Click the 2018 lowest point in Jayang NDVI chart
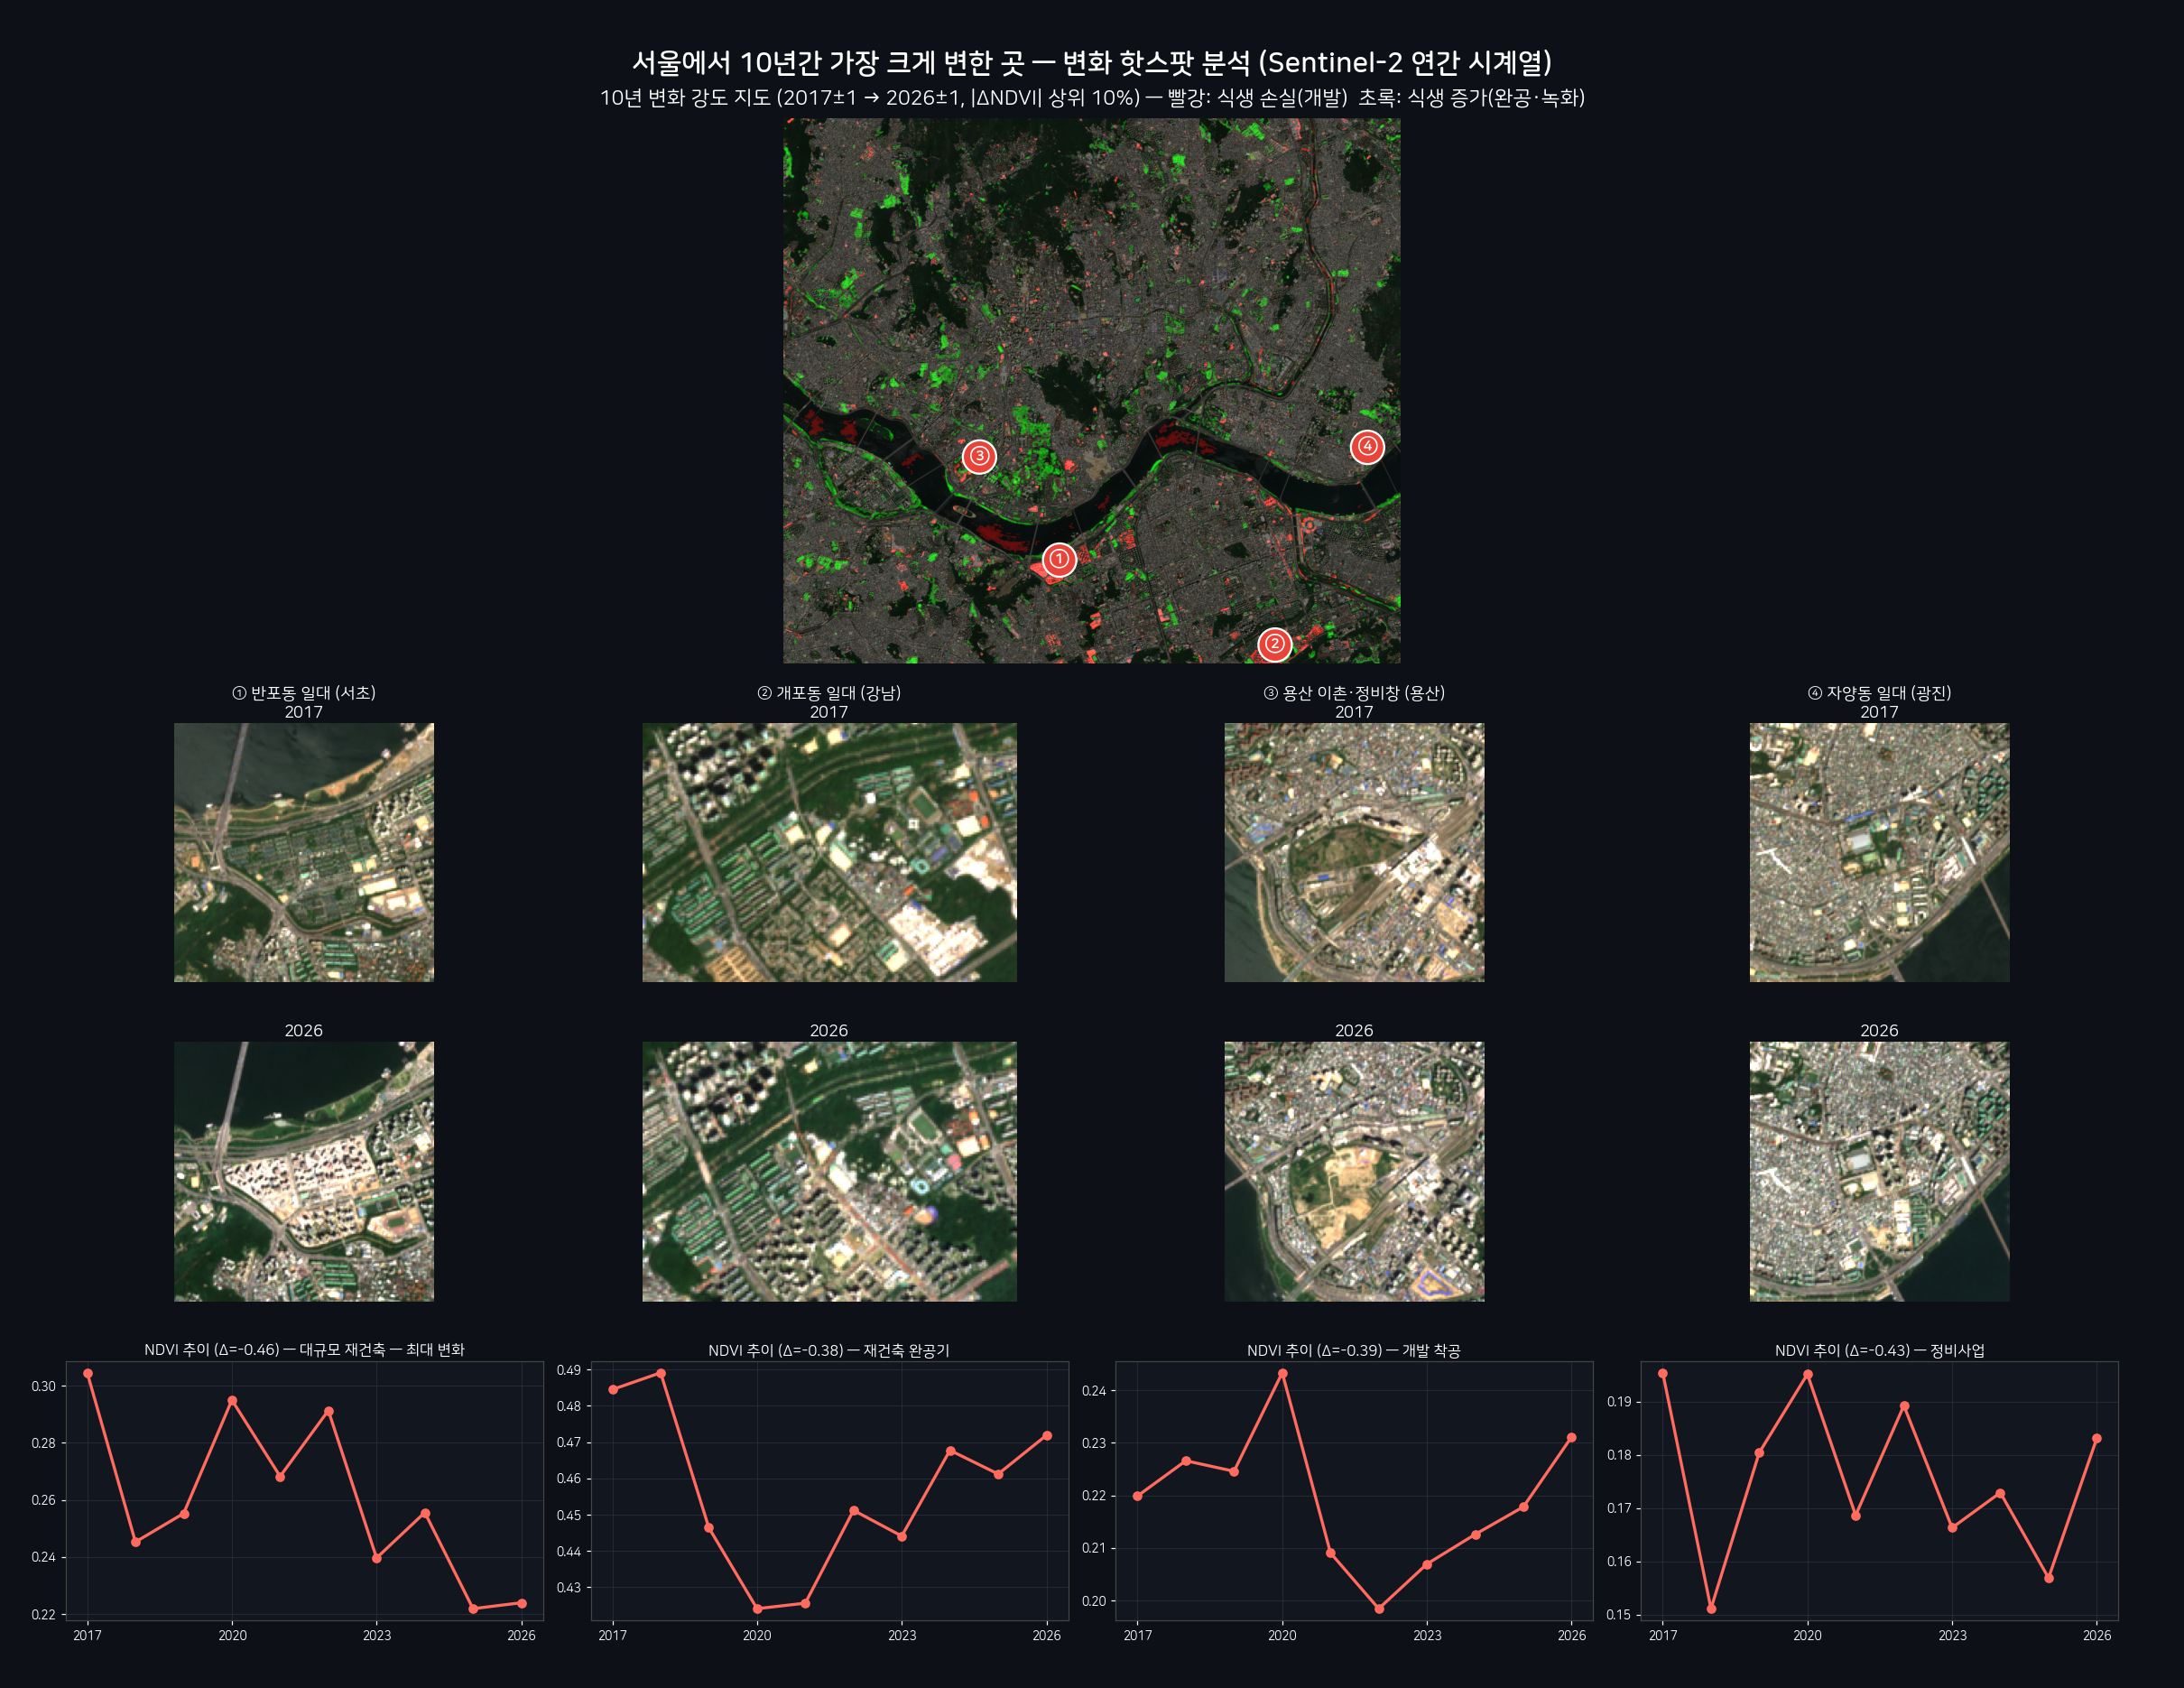Screen dimensions: 2184x1688 tap(1711, 1609)
